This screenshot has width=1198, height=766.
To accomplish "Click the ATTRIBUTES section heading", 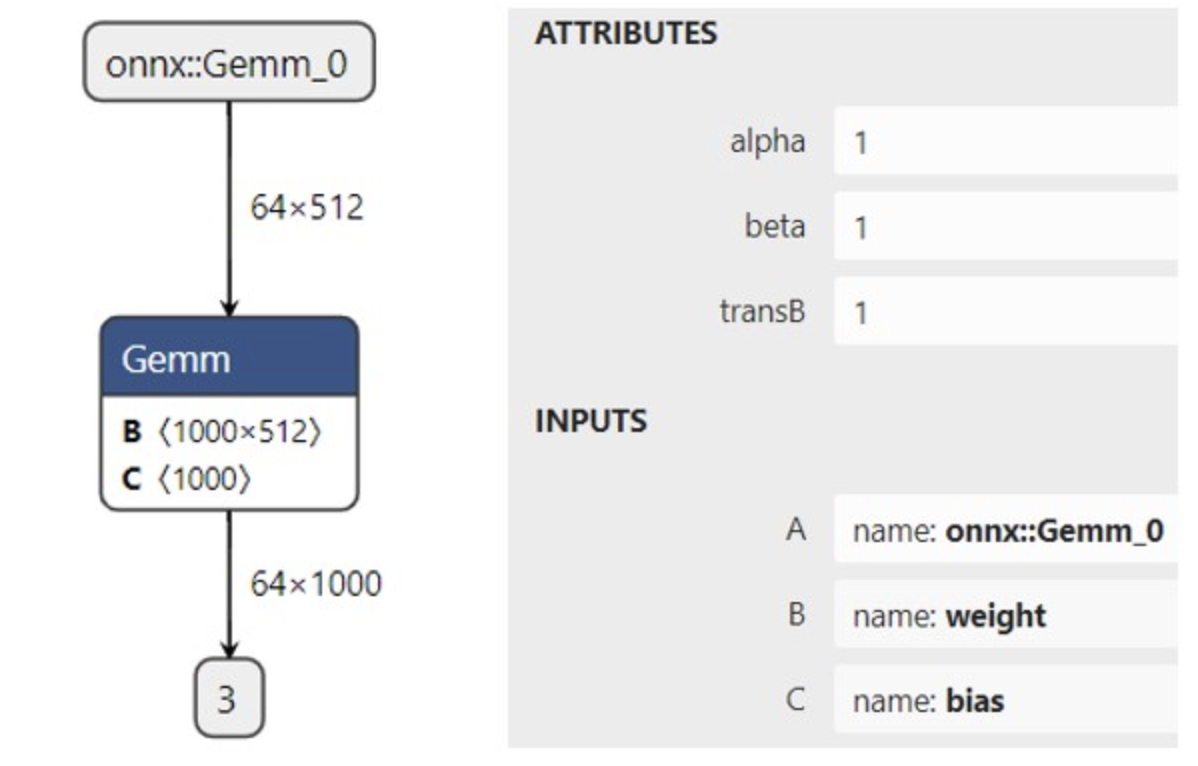I will click(x=626, y=33).
